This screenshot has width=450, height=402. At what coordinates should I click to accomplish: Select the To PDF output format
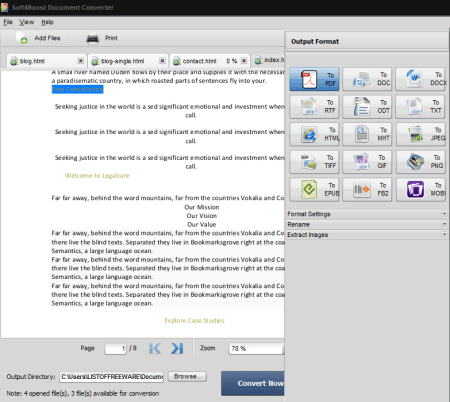click(x=314, y=79)
